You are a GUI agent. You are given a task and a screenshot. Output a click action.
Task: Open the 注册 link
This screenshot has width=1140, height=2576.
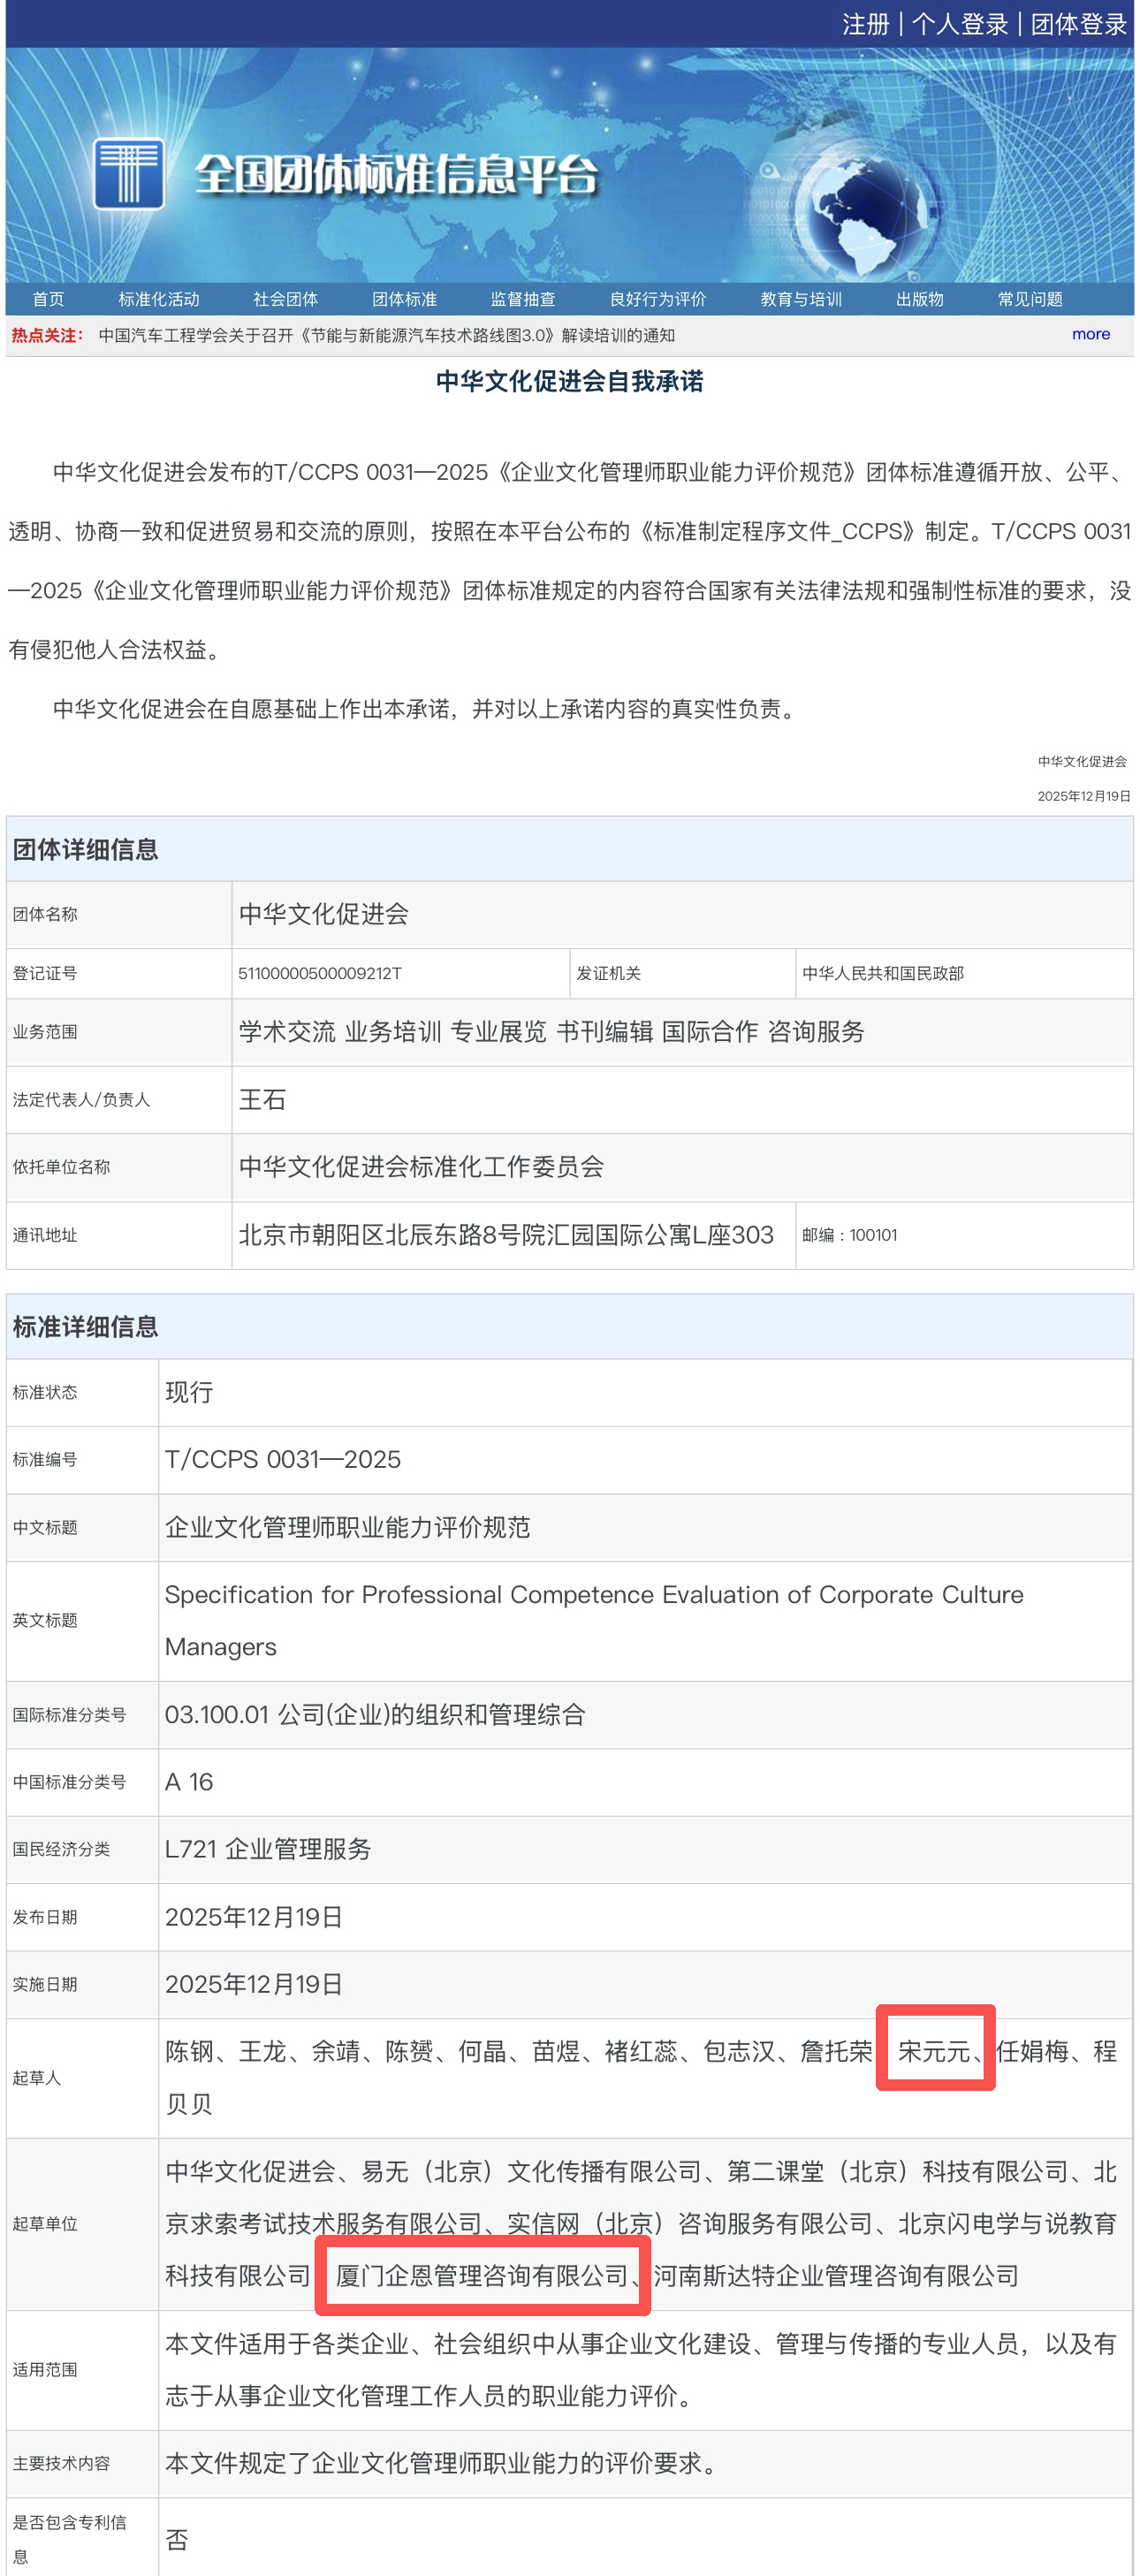[x=866, y=24]
